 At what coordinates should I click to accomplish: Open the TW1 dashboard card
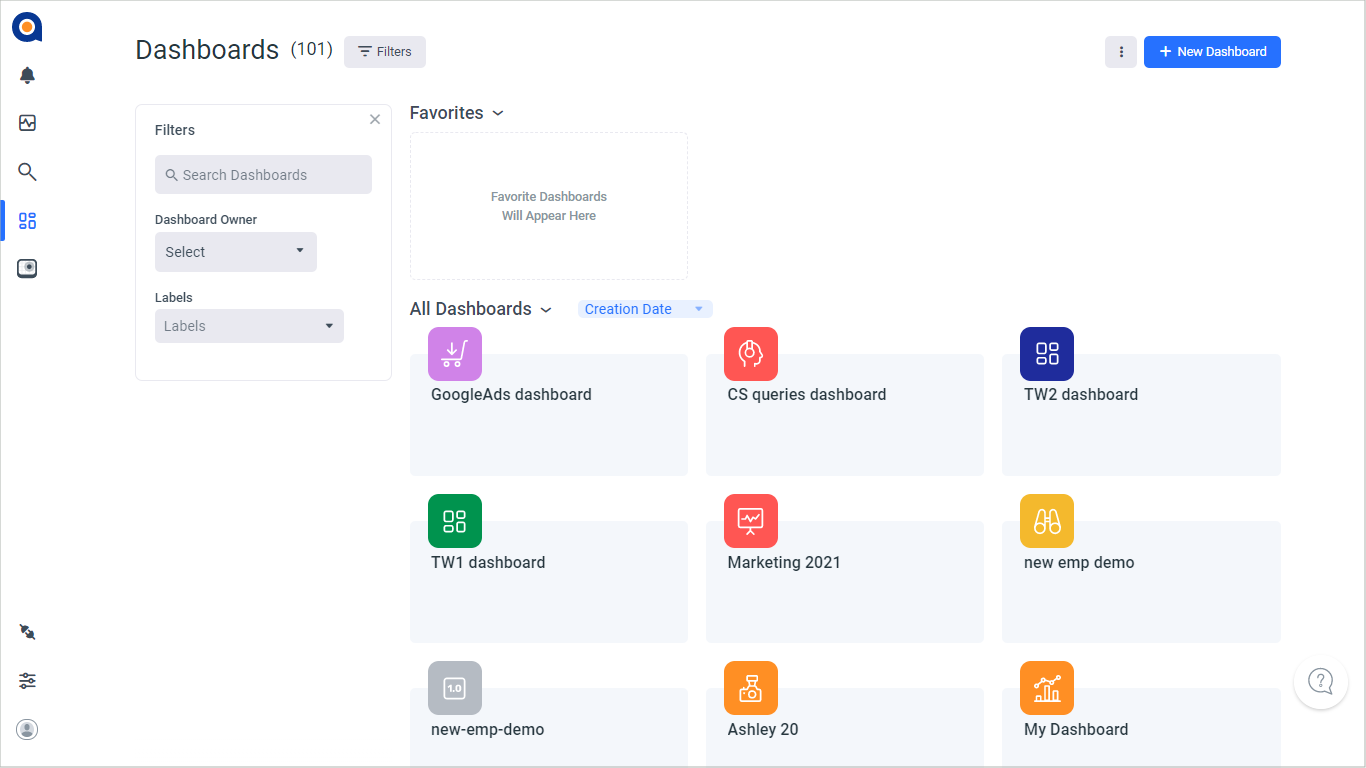pos(549,582)
